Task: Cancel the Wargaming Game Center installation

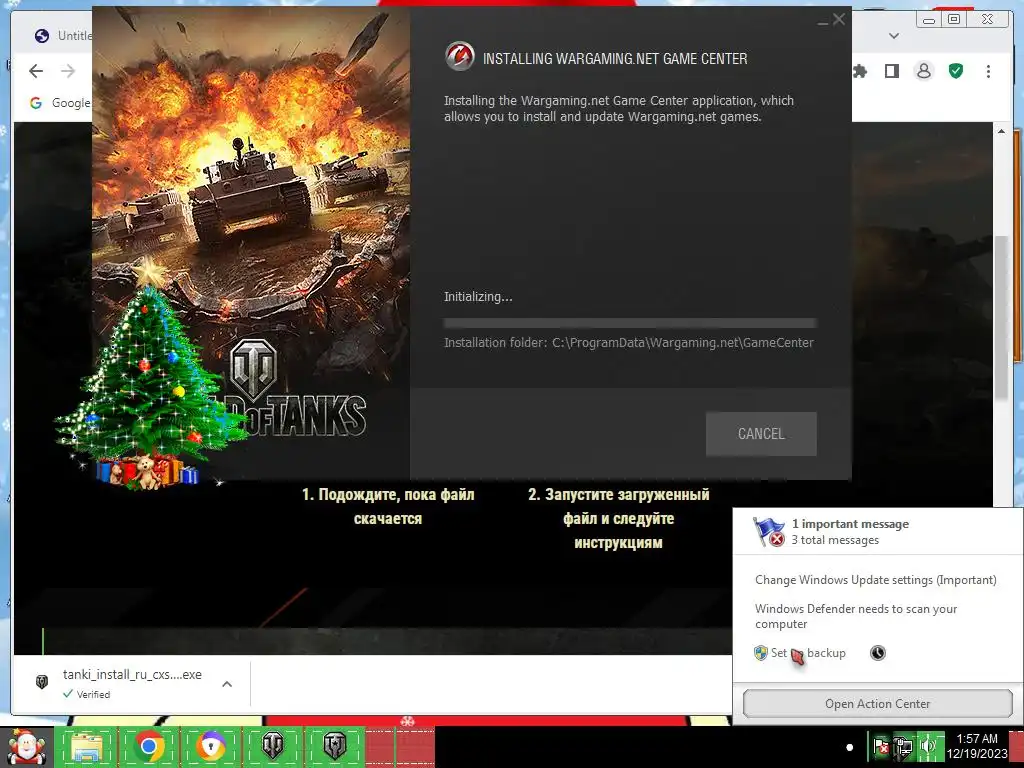Action: click(761, 434)
